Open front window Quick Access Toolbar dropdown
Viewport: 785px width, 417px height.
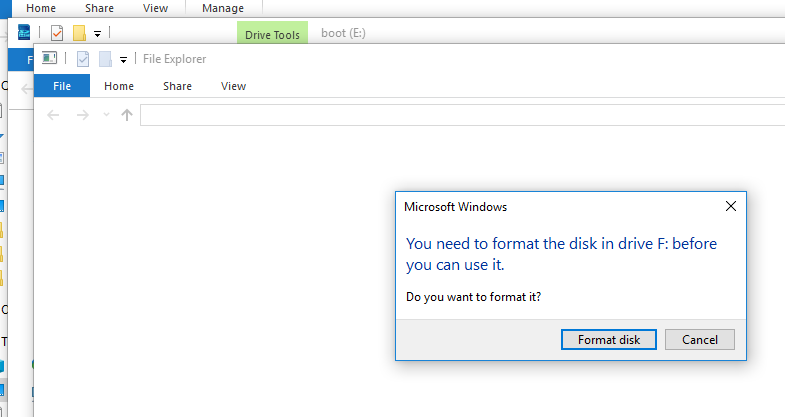click(123, 60)
